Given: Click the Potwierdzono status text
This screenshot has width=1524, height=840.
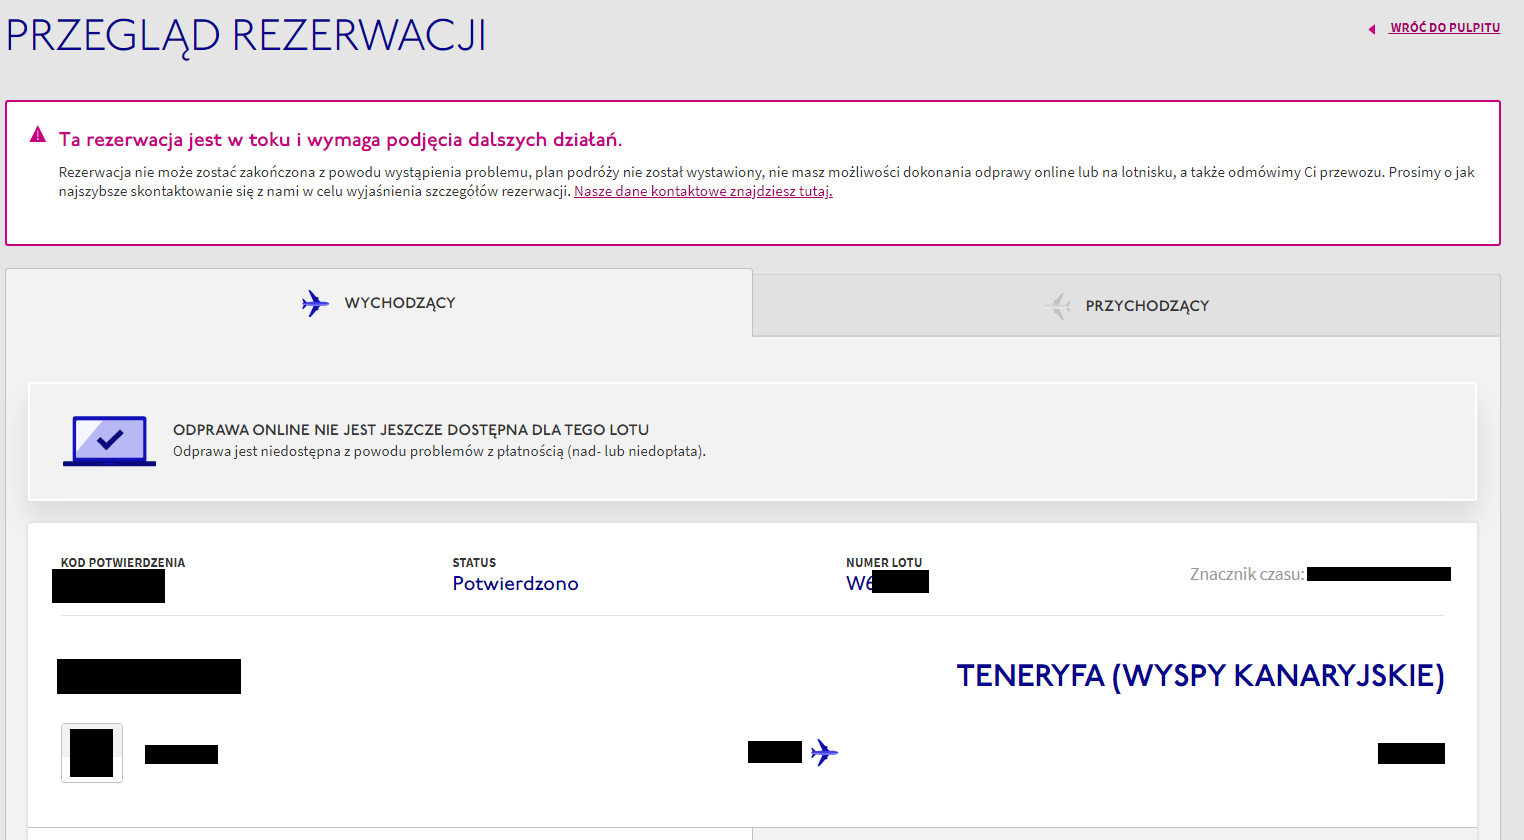Looking at the screenshot, I should tap(515, 584).
